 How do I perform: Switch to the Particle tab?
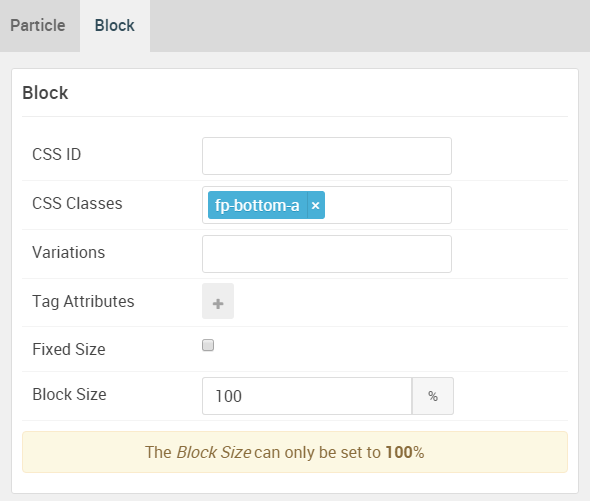[38, 26]
